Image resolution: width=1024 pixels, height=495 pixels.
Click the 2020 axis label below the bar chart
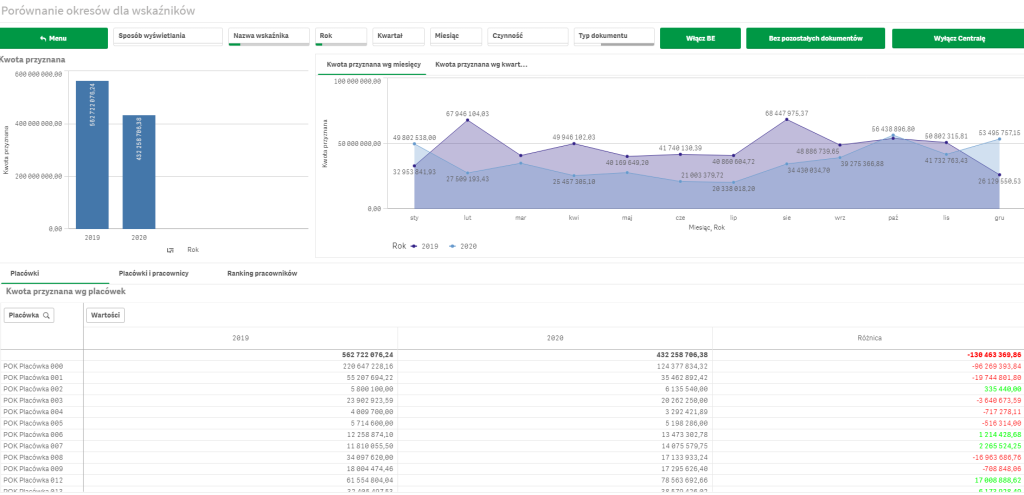pos(139,238)
